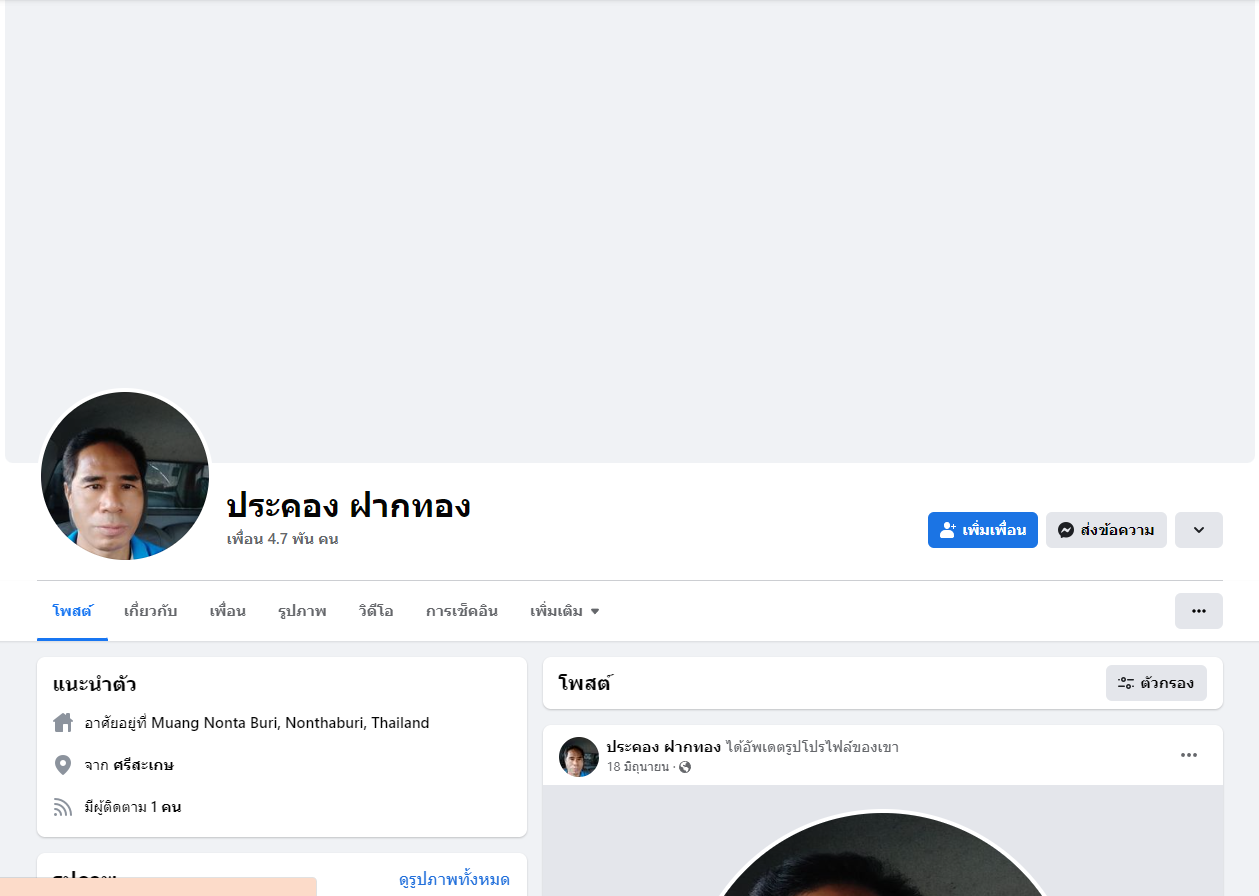The image size is (1259, 896).
Task: Open the เพื่อน tab
Action: (x=227, y=611)
